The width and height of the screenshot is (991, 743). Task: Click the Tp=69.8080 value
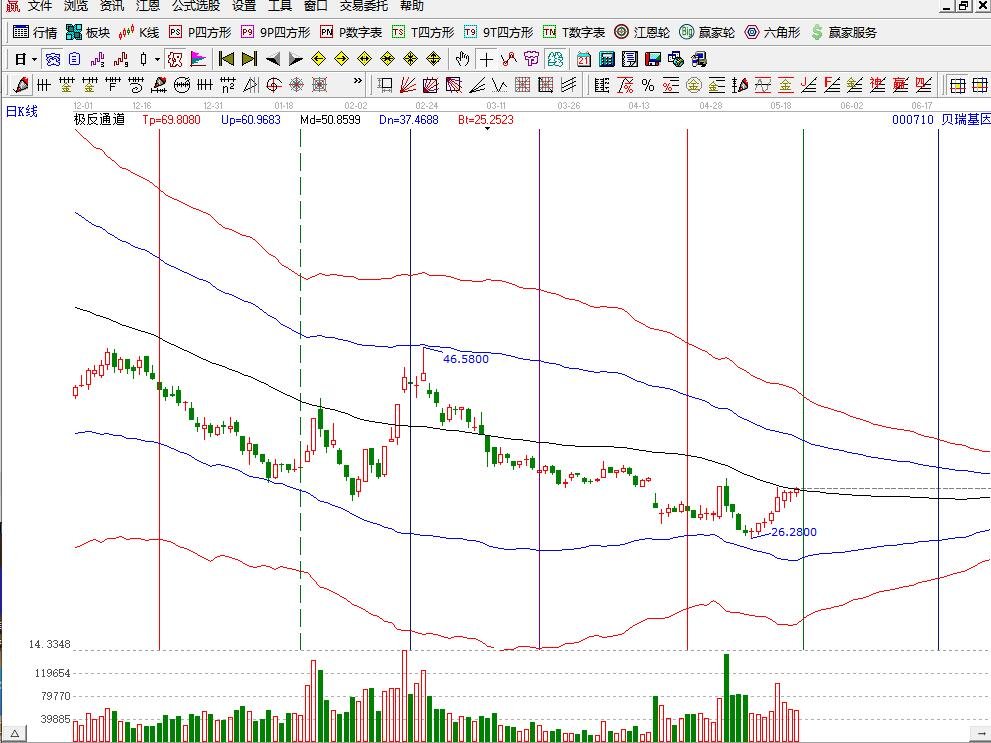click(x=171, y=119)
